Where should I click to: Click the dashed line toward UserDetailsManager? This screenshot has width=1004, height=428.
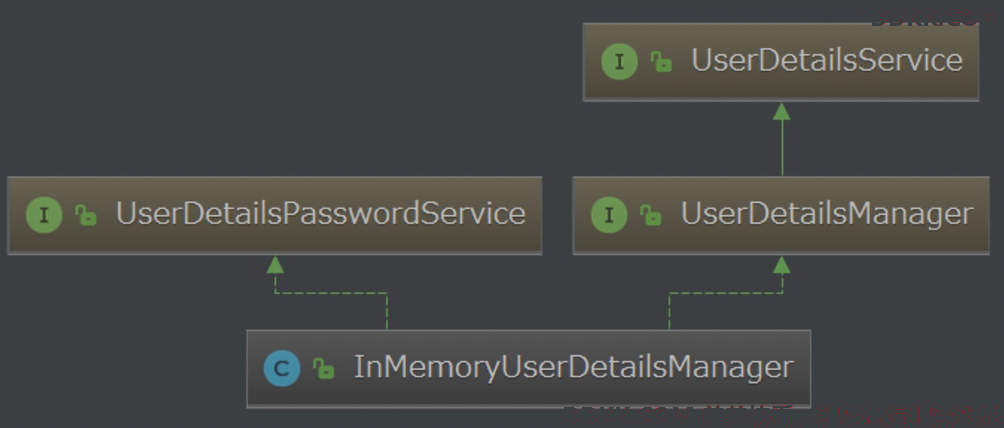click(x=725, y=293)
